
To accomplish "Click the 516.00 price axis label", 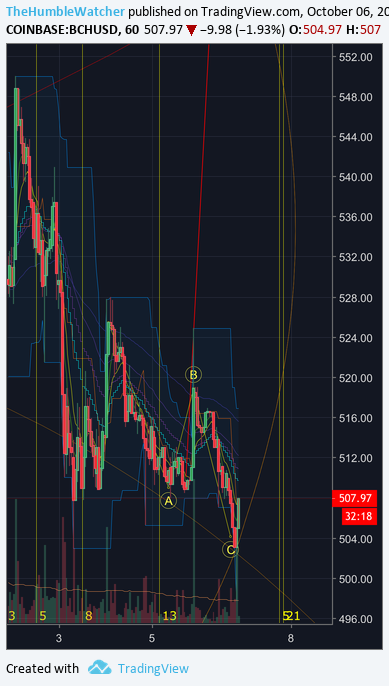I will pos(356,418).
